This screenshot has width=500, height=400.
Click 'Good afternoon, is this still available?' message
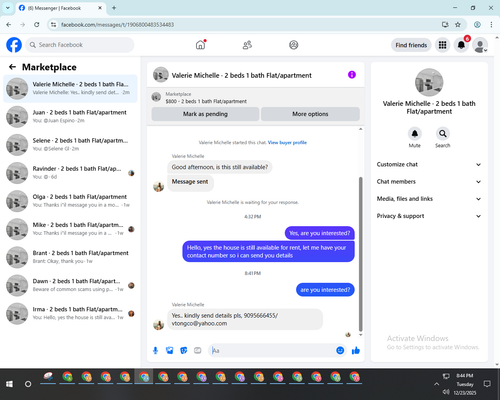point(220,167)
